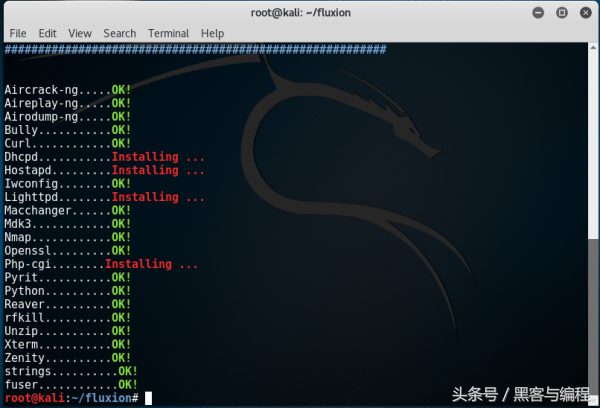
Task: Click the Unzip OK line
Action: 68,331
